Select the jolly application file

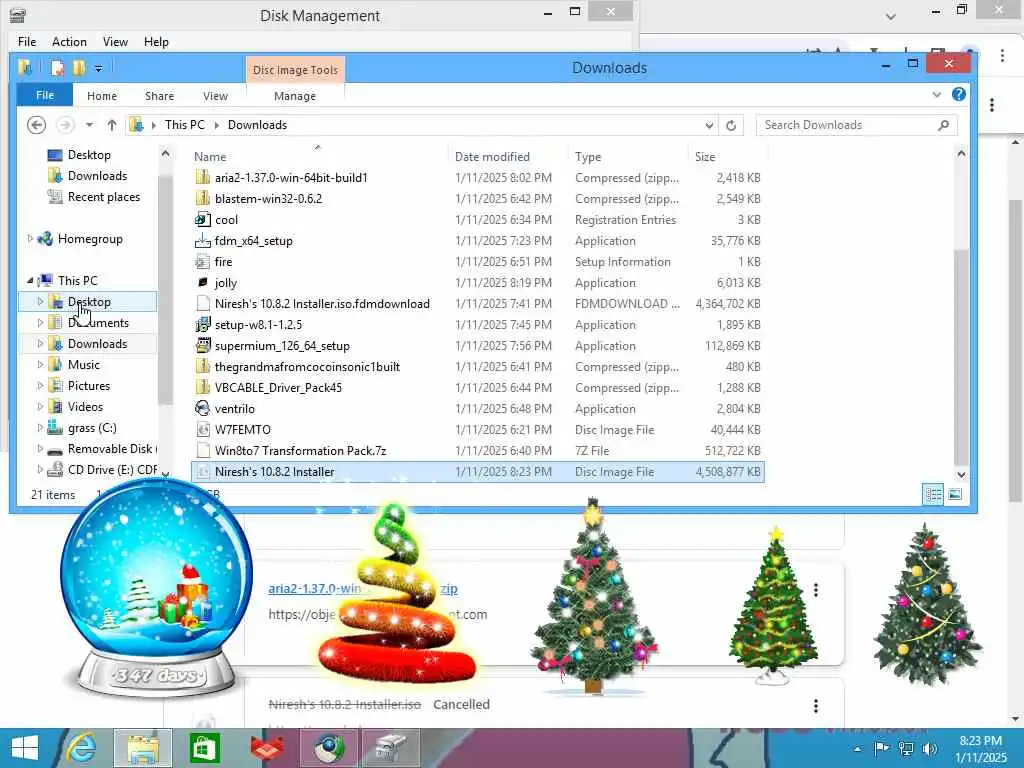tap(226, 283)
